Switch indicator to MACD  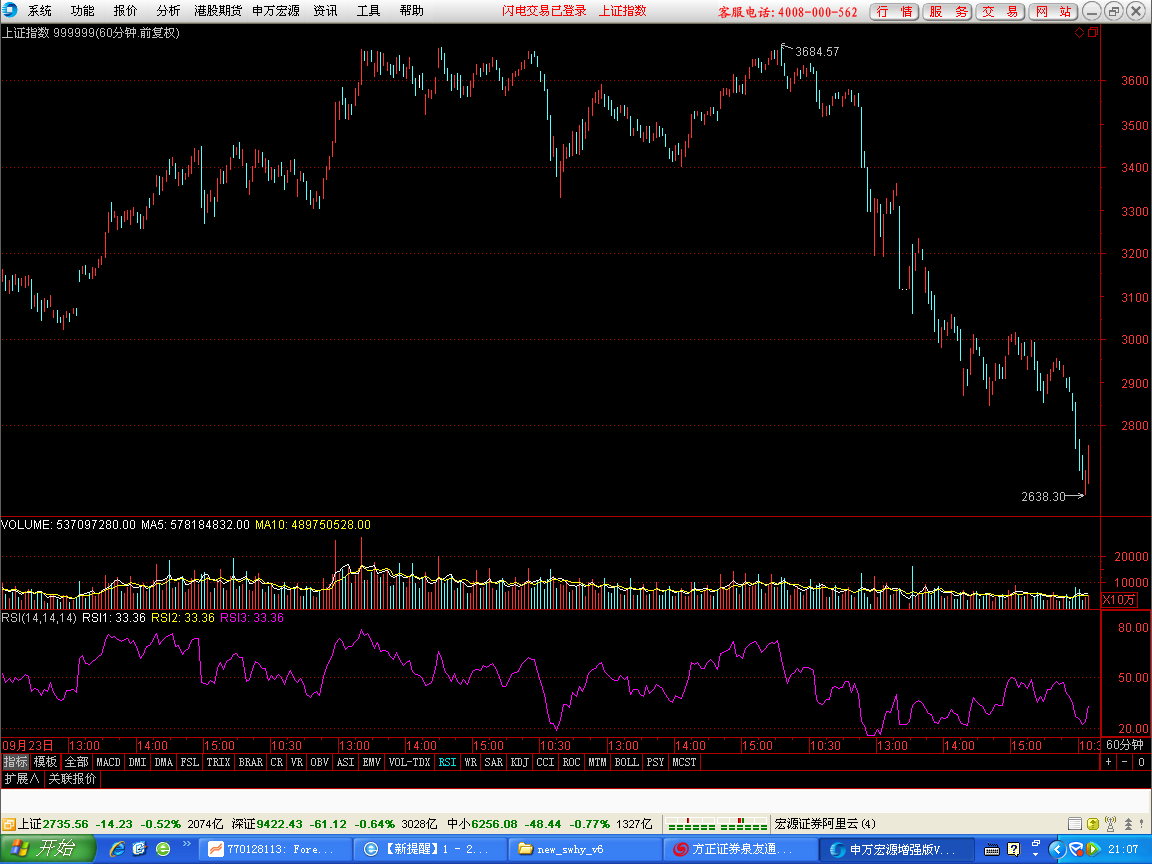pyautogui.click(x=108, y=762)
